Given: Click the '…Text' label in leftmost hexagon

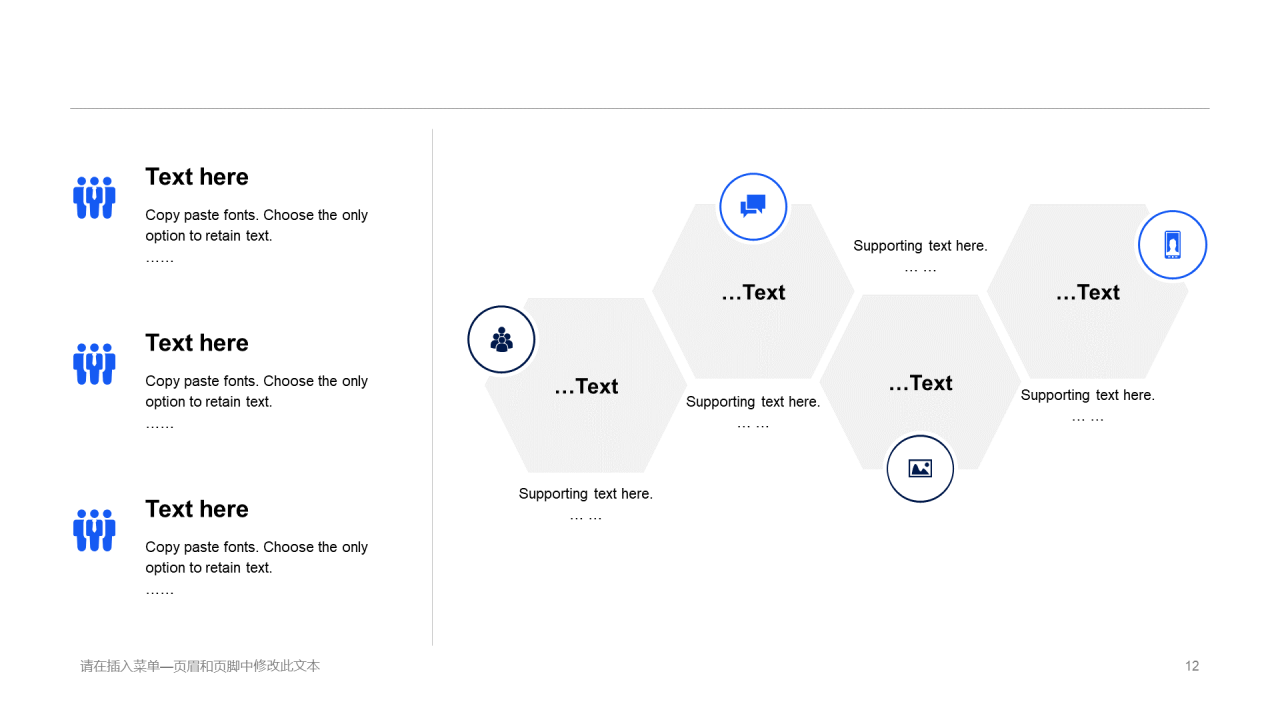Looking at the screenshot, I should [586, 386].
